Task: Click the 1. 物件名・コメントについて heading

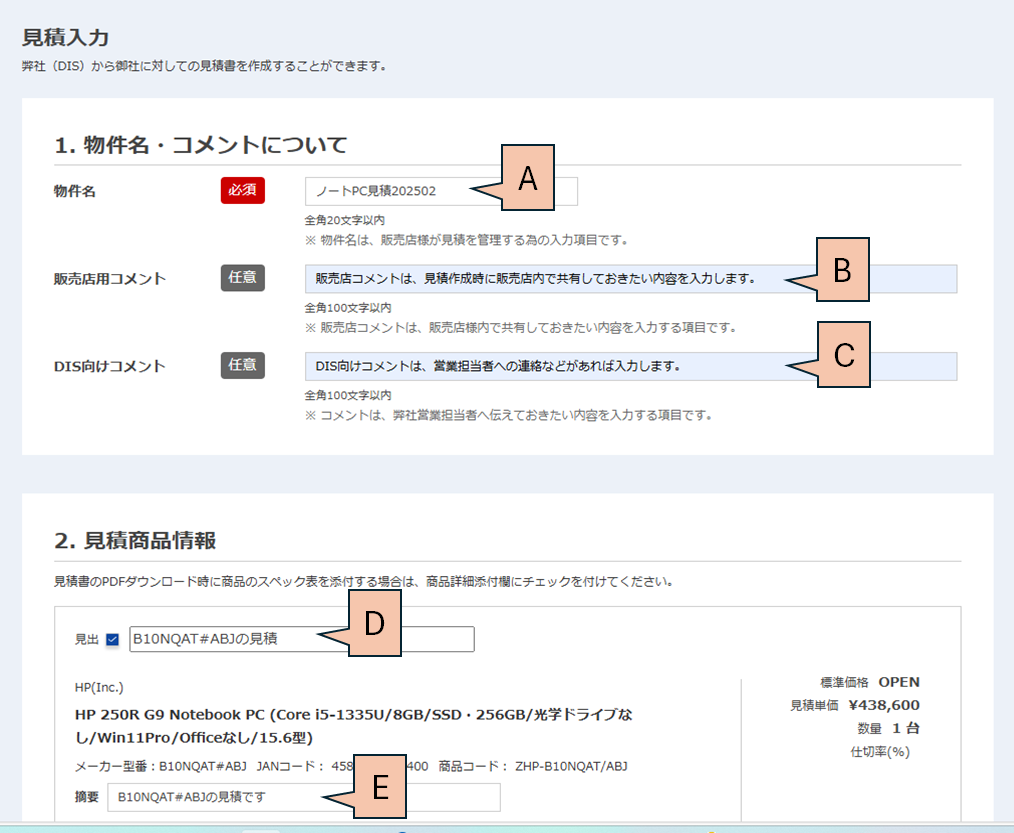Action: click(x=200, y=145)
